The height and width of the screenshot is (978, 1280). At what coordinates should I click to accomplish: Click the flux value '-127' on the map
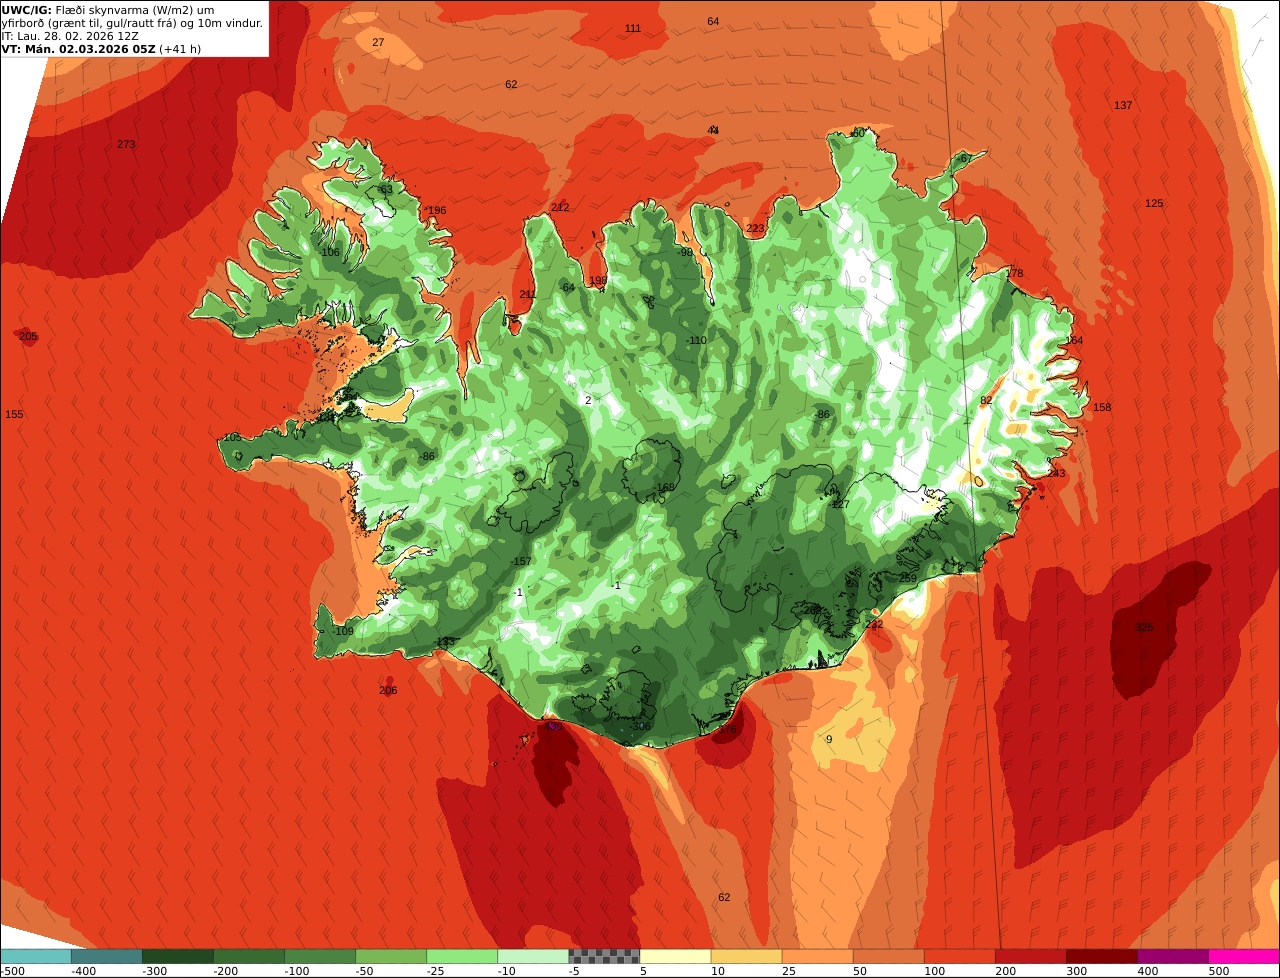pyautogui.click(x=839, y=504)
